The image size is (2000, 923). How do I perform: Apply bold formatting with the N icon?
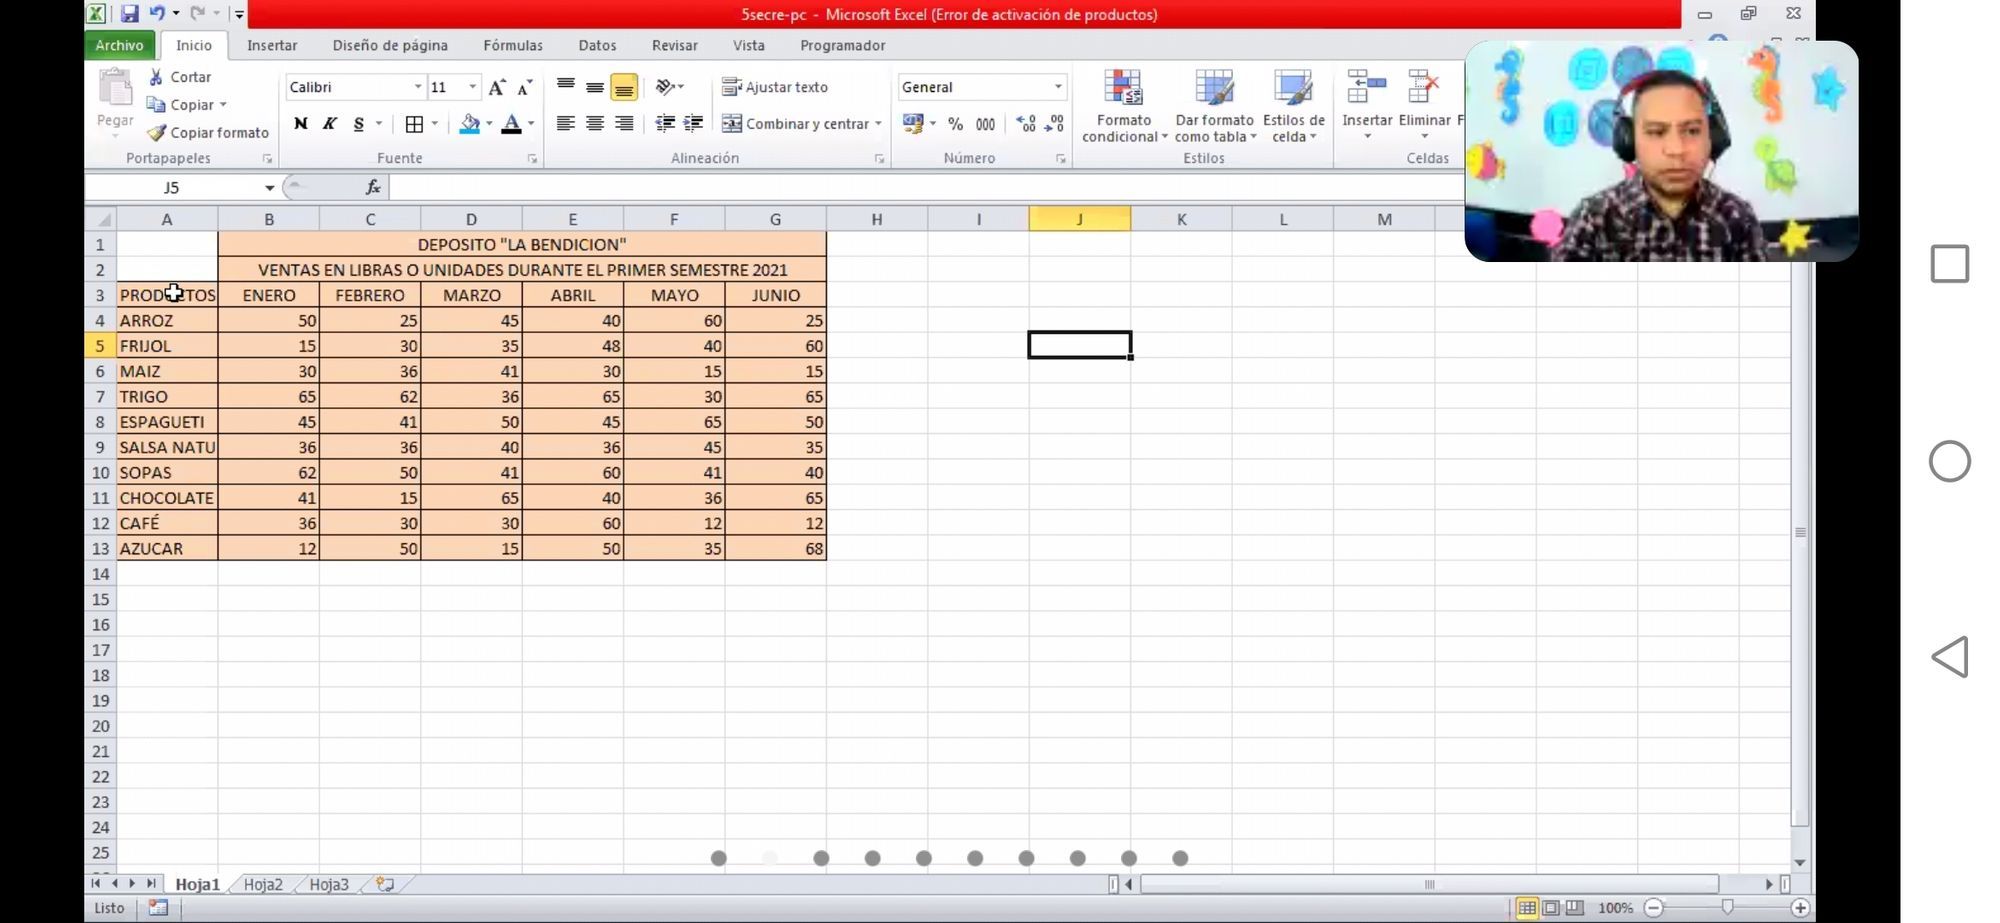(300, 123)
